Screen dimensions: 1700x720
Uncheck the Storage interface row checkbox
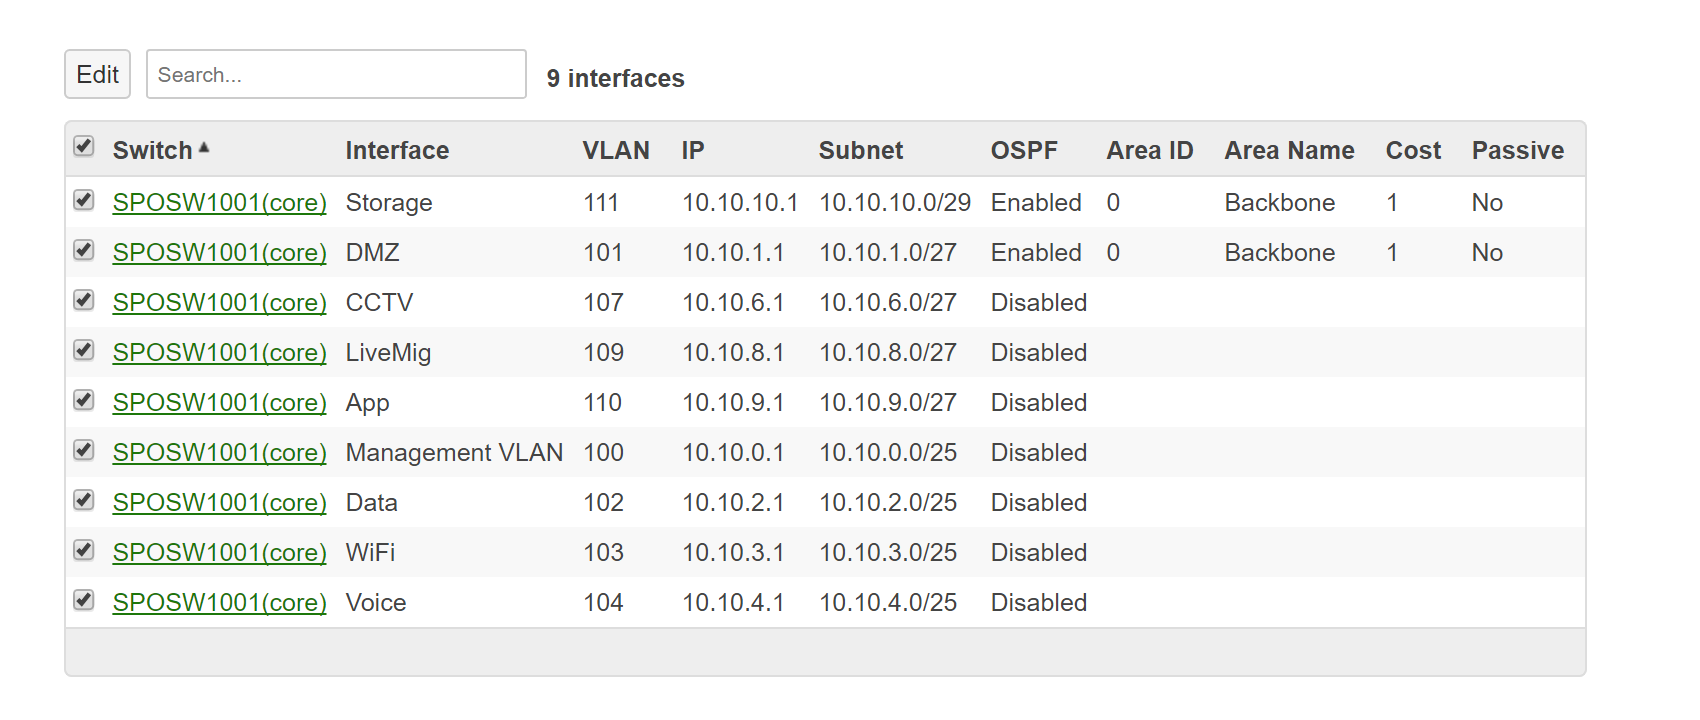[84, 200]
